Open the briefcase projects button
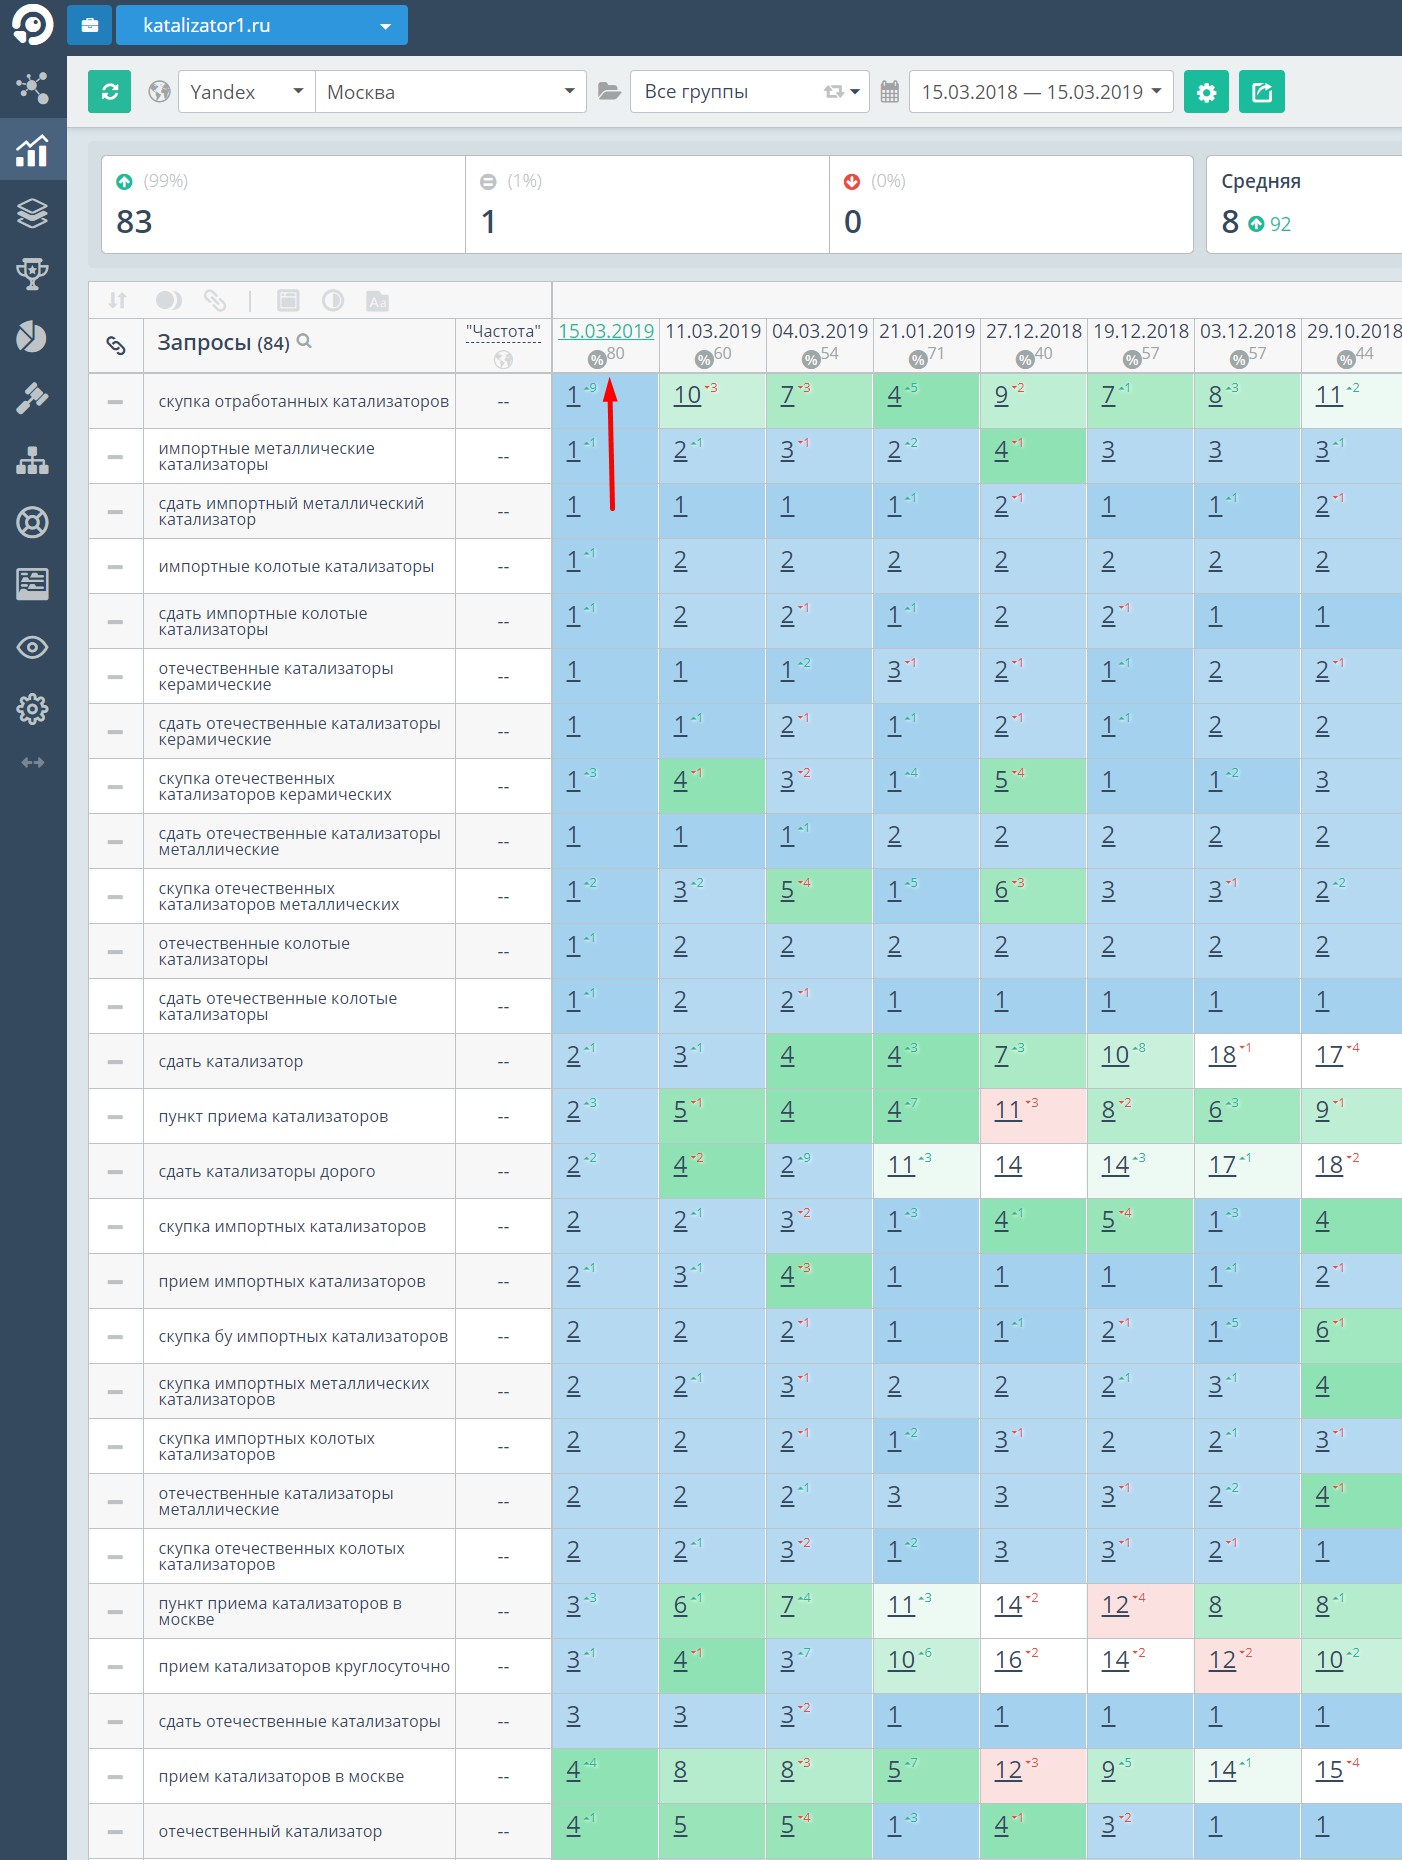 (90, 25)
